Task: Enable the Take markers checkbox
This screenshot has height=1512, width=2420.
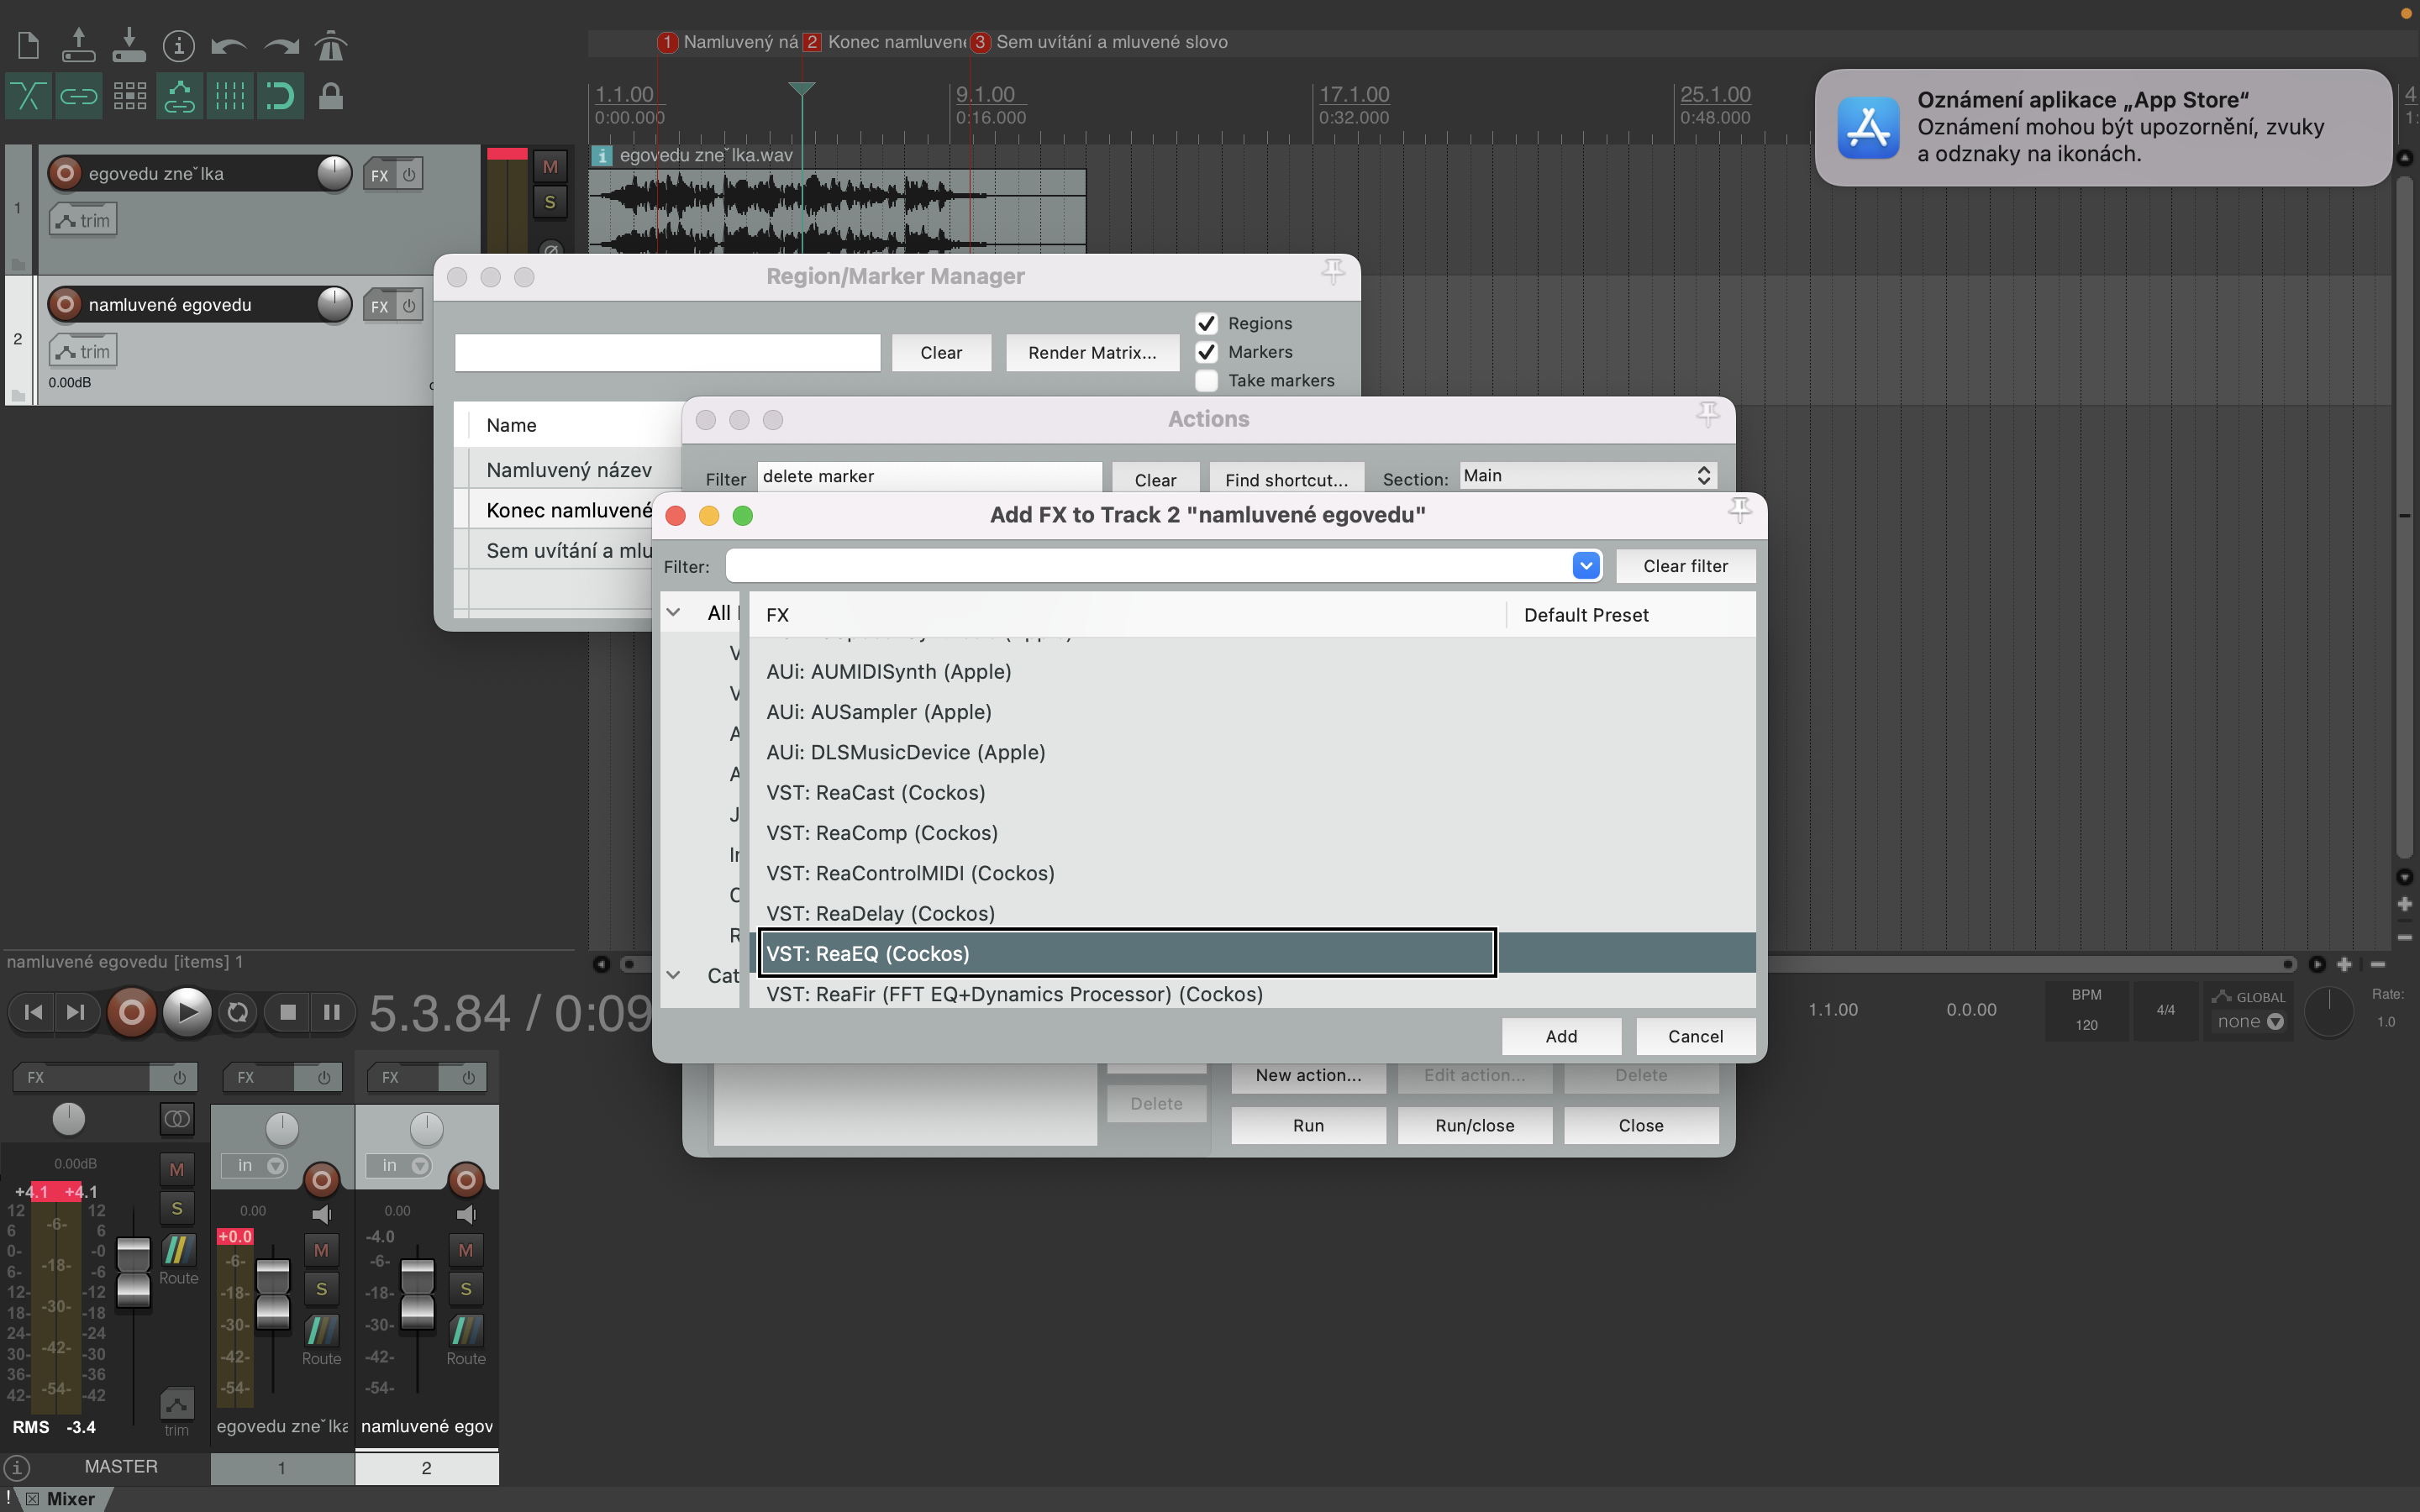Action: point(1206,380)
